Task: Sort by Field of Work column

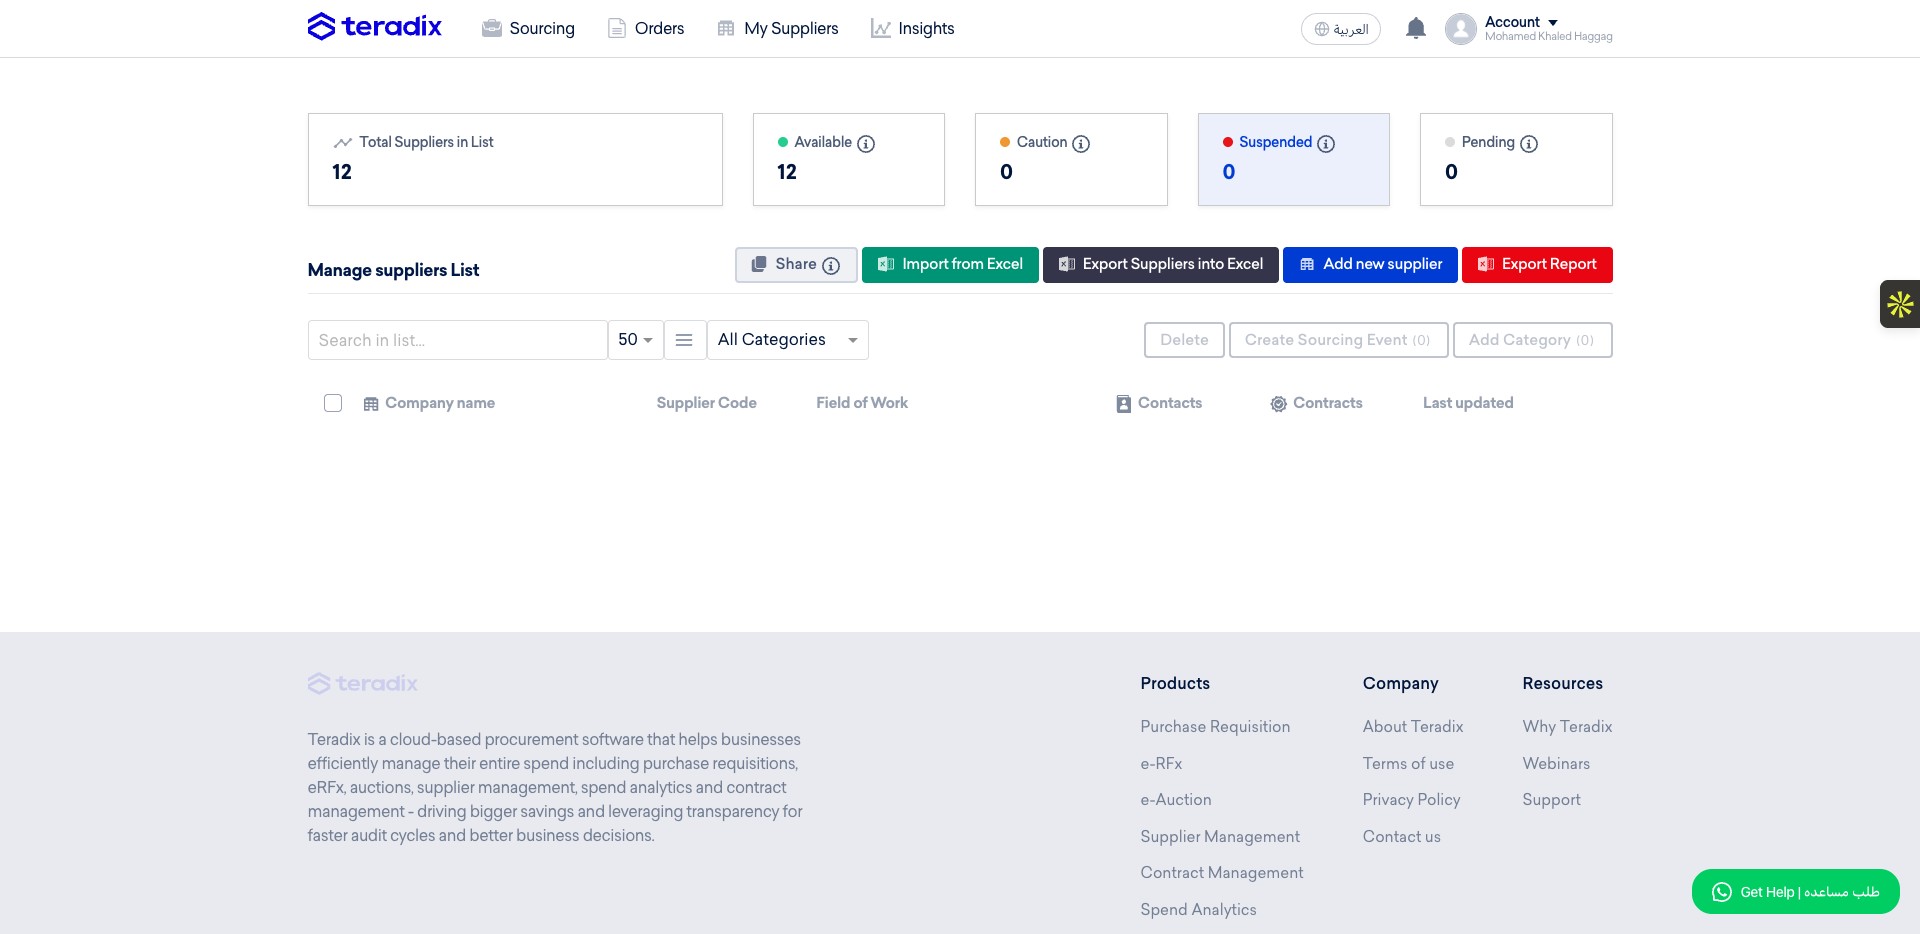Action: [862, 403]
